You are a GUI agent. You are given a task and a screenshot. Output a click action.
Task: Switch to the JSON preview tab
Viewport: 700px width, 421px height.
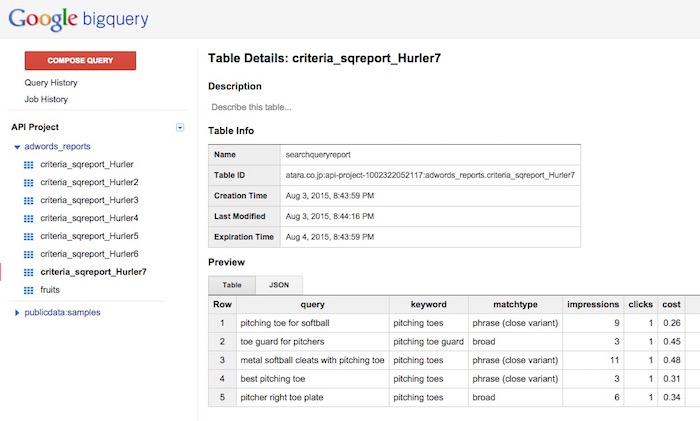279,285
